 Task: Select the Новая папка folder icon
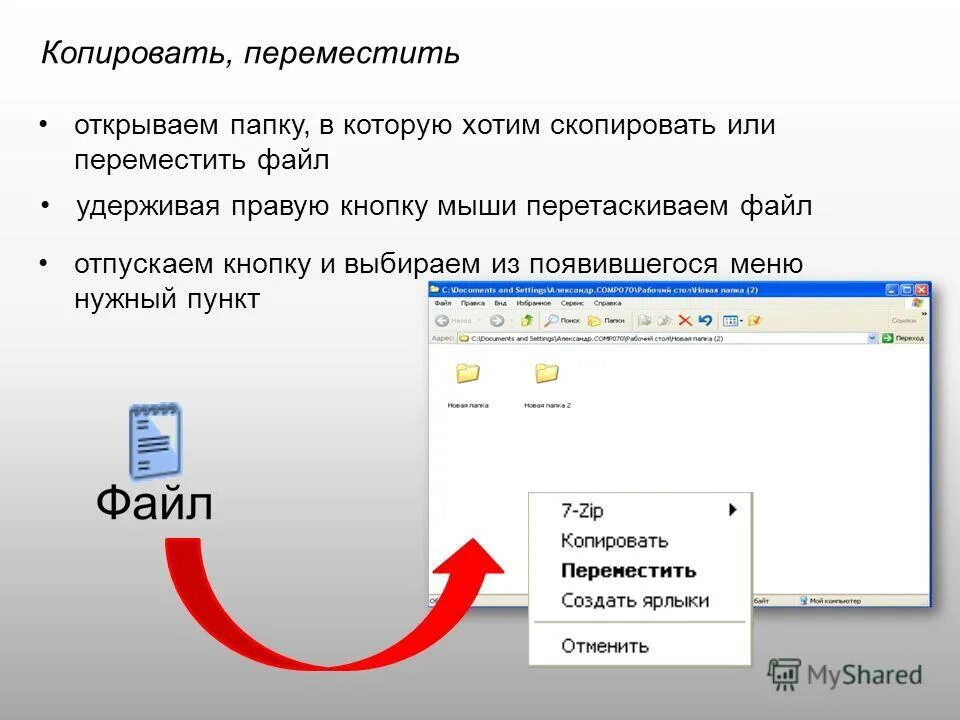pos(468,372)
